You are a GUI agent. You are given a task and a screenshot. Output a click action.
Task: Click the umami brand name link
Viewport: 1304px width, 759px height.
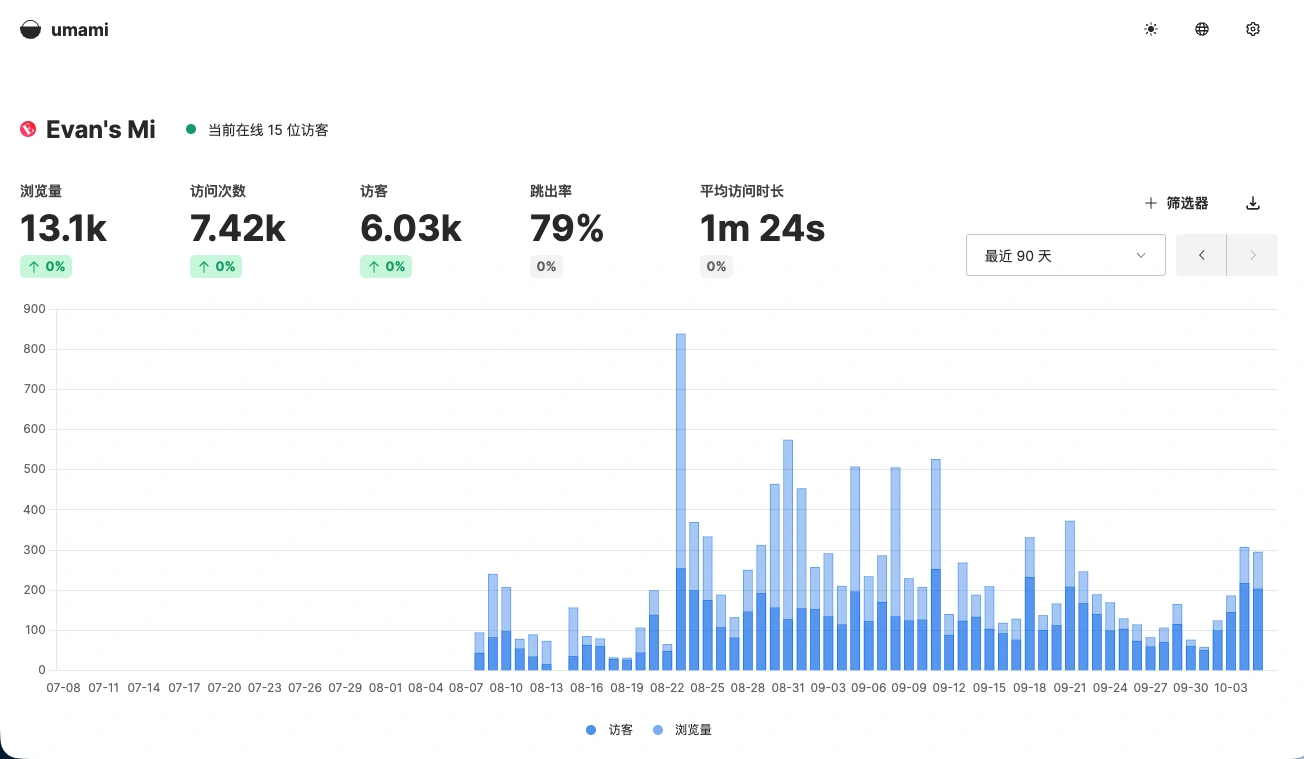pos(80,30)
